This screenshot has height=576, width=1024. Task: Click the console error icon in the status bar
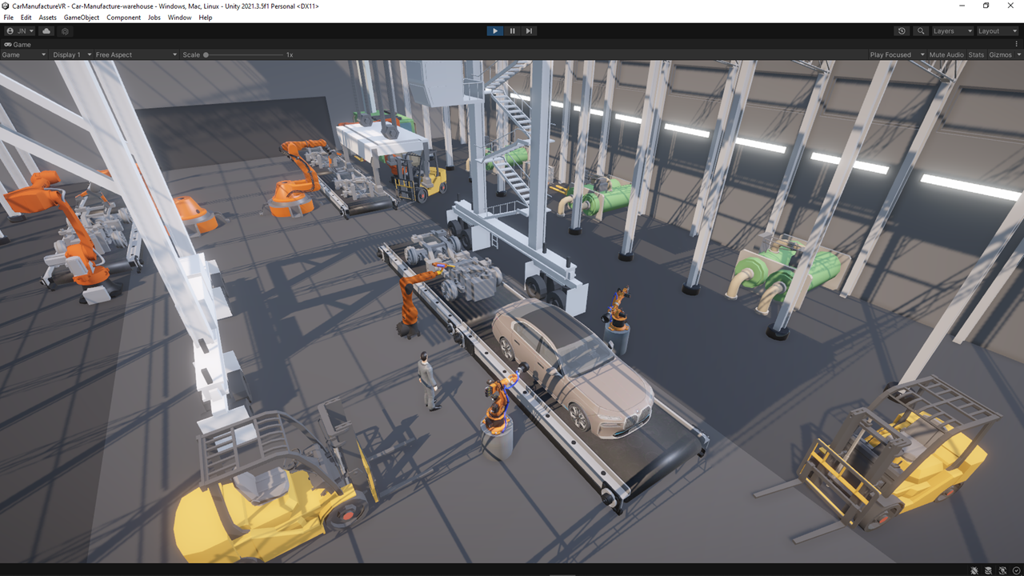(974, 570)
